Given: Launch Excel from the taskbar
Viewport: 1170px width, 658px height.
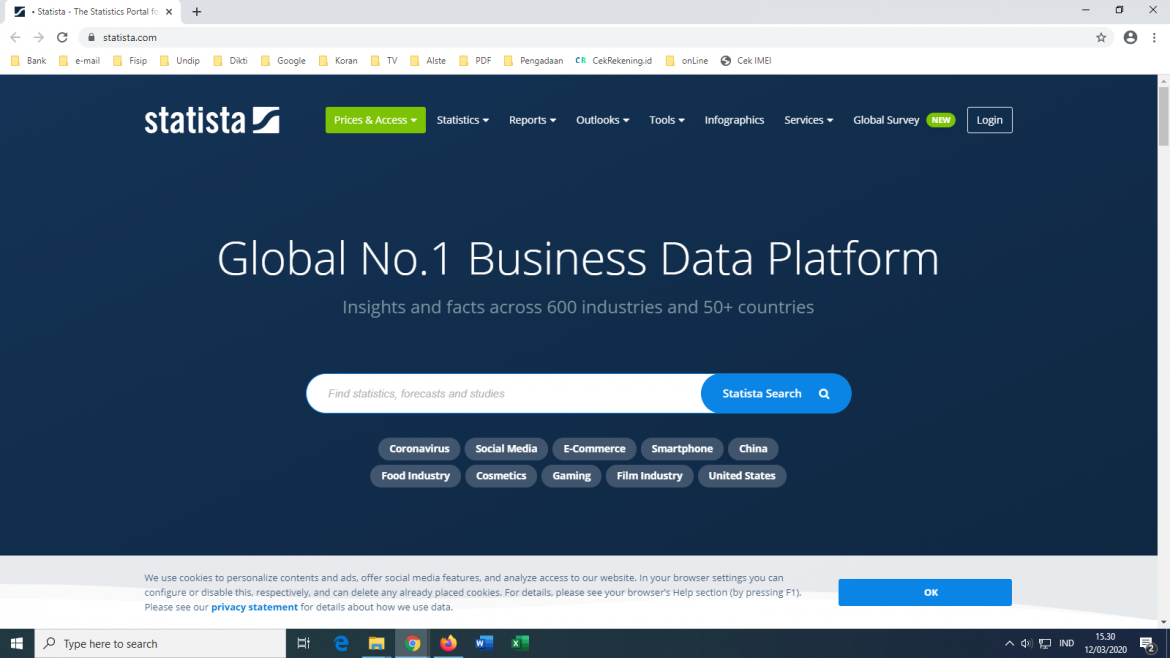Looking at the screenshot, I should [x=519, y=643].
